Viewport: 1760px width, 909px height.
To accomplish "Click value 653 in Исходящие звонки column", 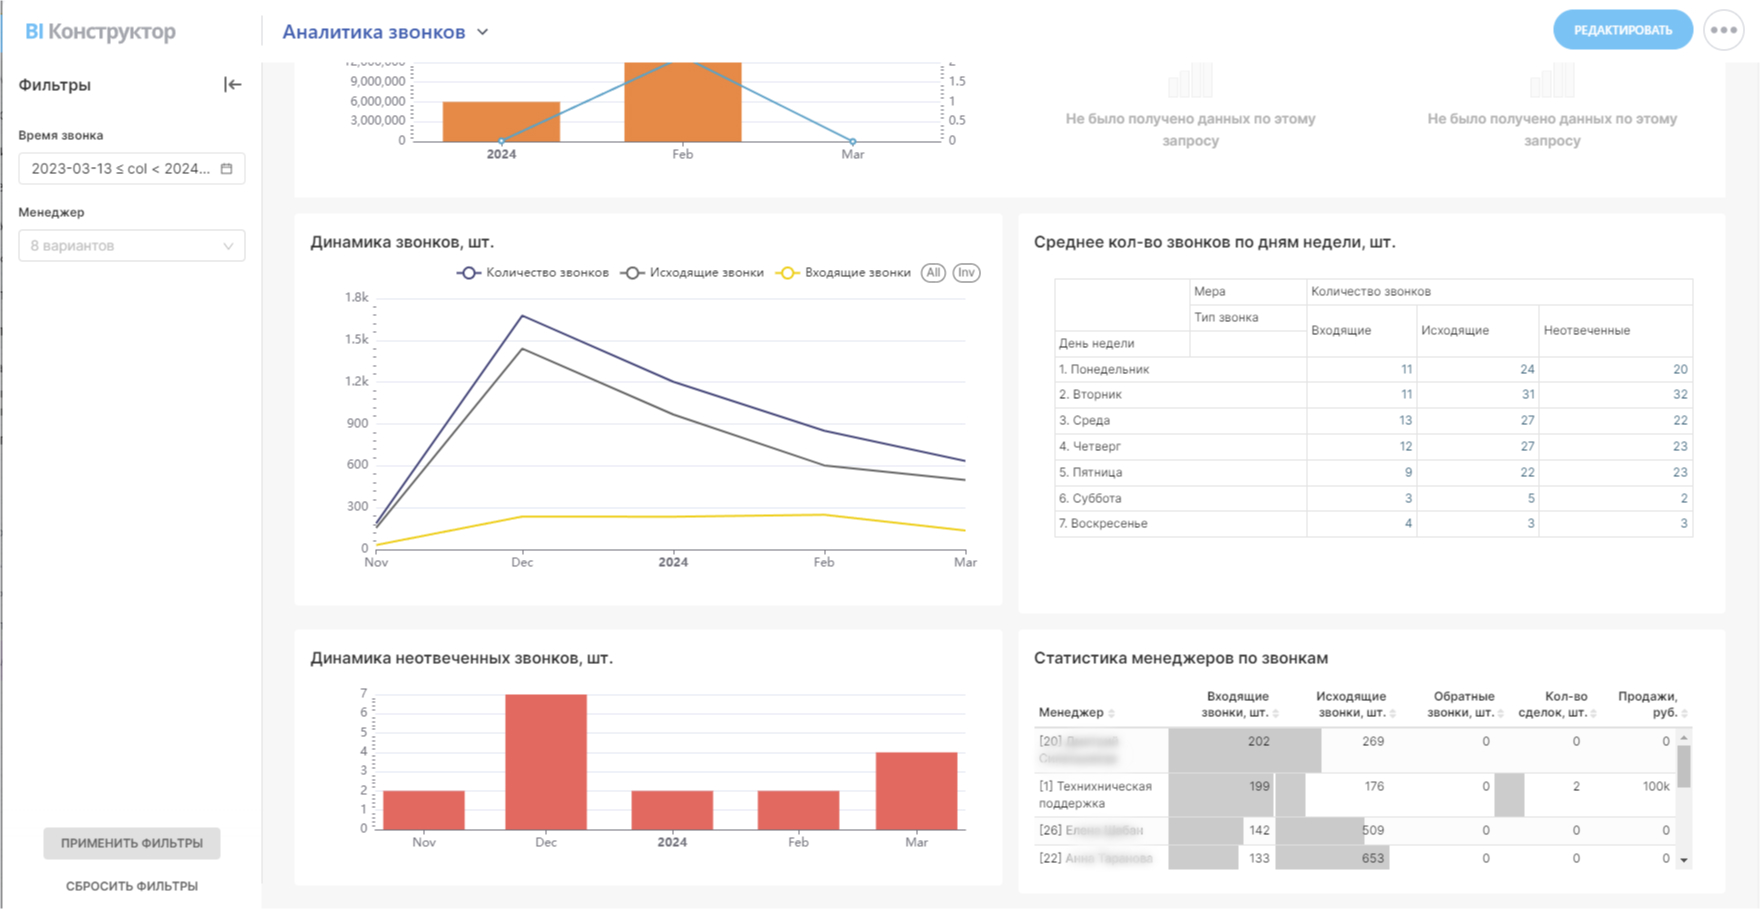I will pos(1373,858).
